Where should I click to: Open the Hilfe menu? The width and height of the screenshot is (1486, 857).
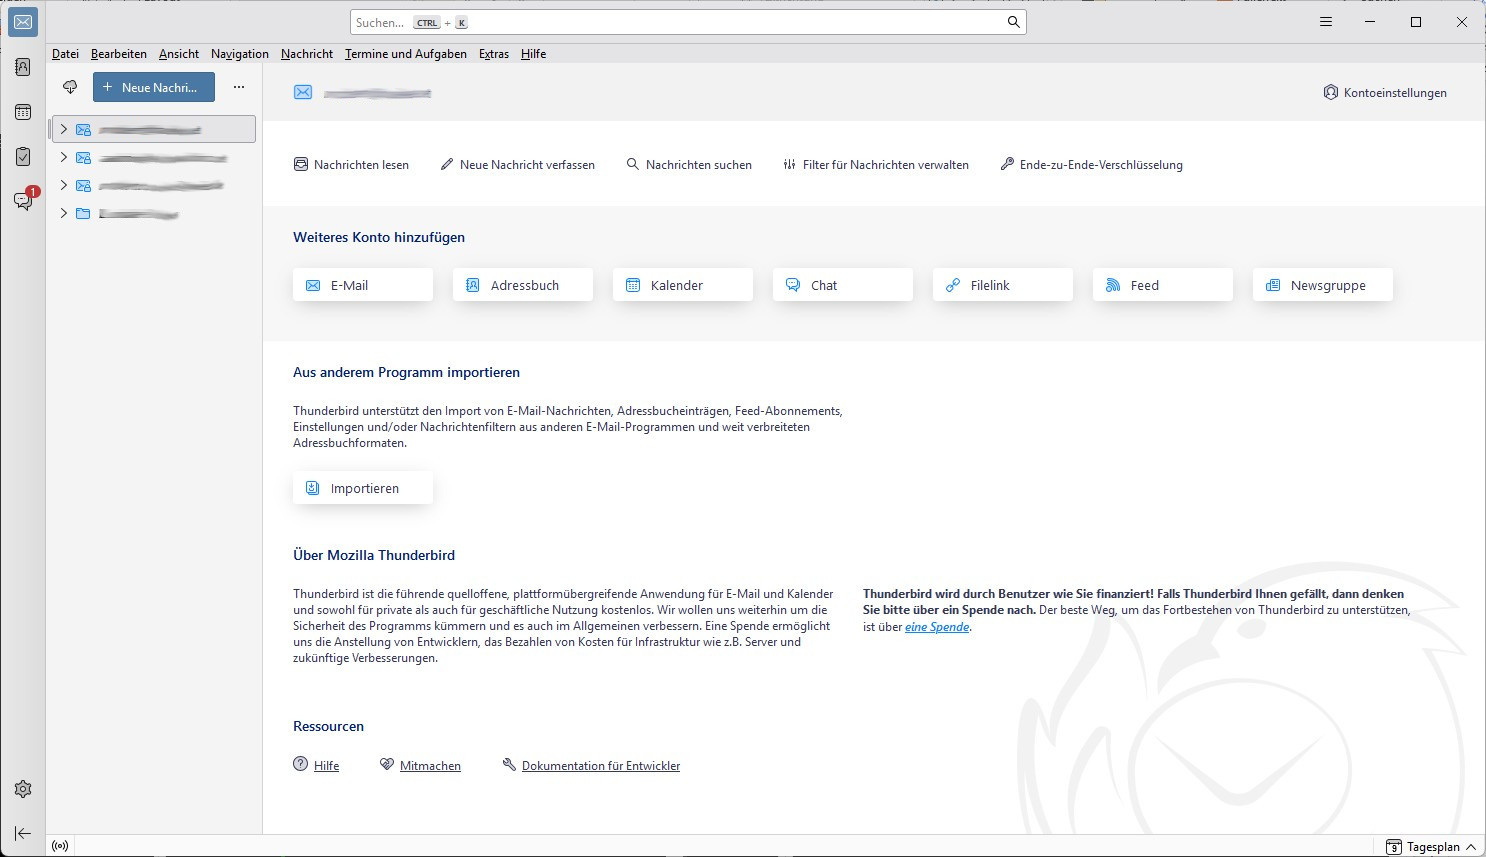[x=534, y=54]
